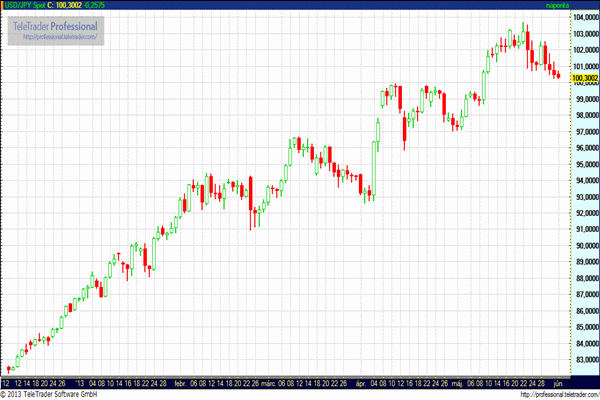600x400 pixels.
Task: Click the '12 year marker at axis start
Action: (7, 382)
